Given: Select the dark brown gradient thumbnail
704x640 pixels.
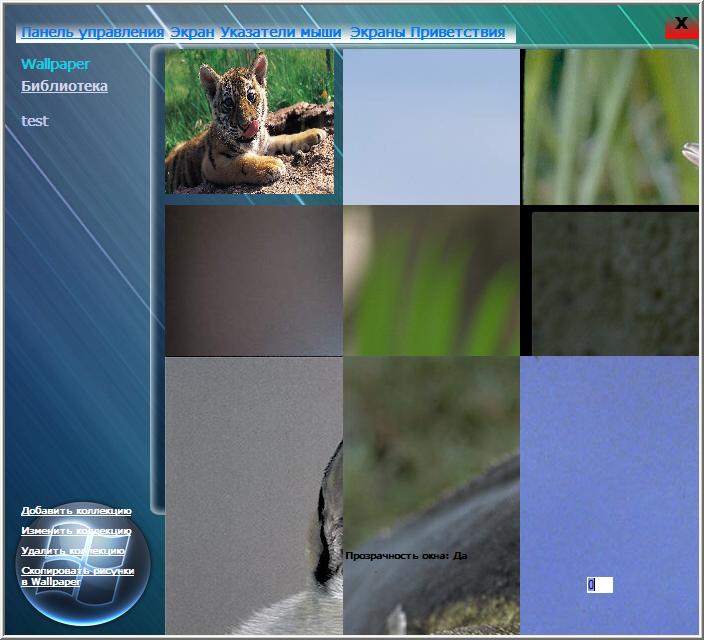Looking at the screenshot, I should 254,281.
